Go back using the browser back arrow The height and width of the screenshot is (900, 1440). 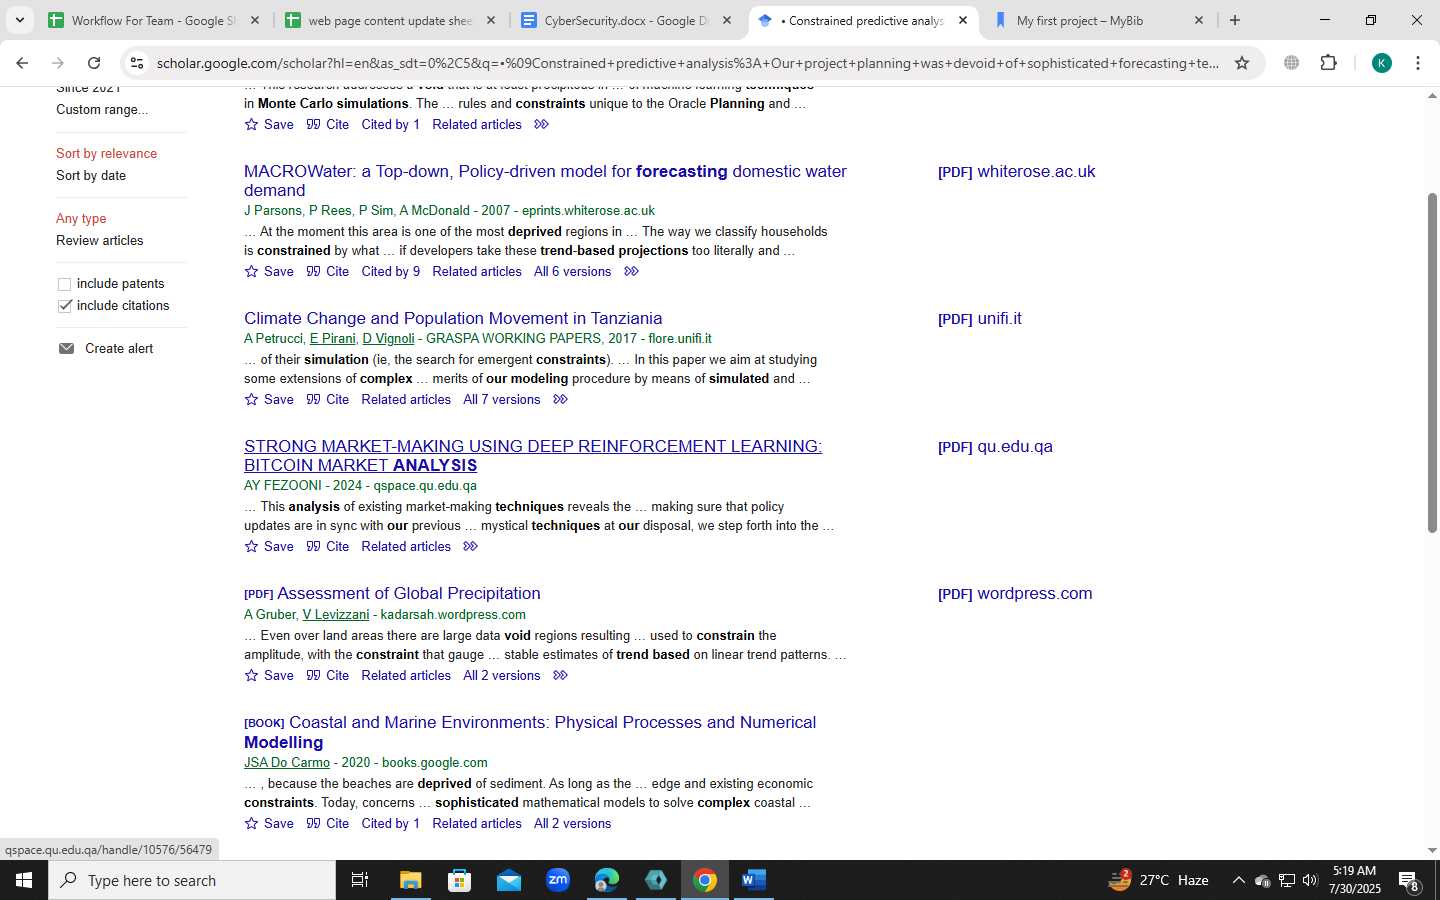22,63
